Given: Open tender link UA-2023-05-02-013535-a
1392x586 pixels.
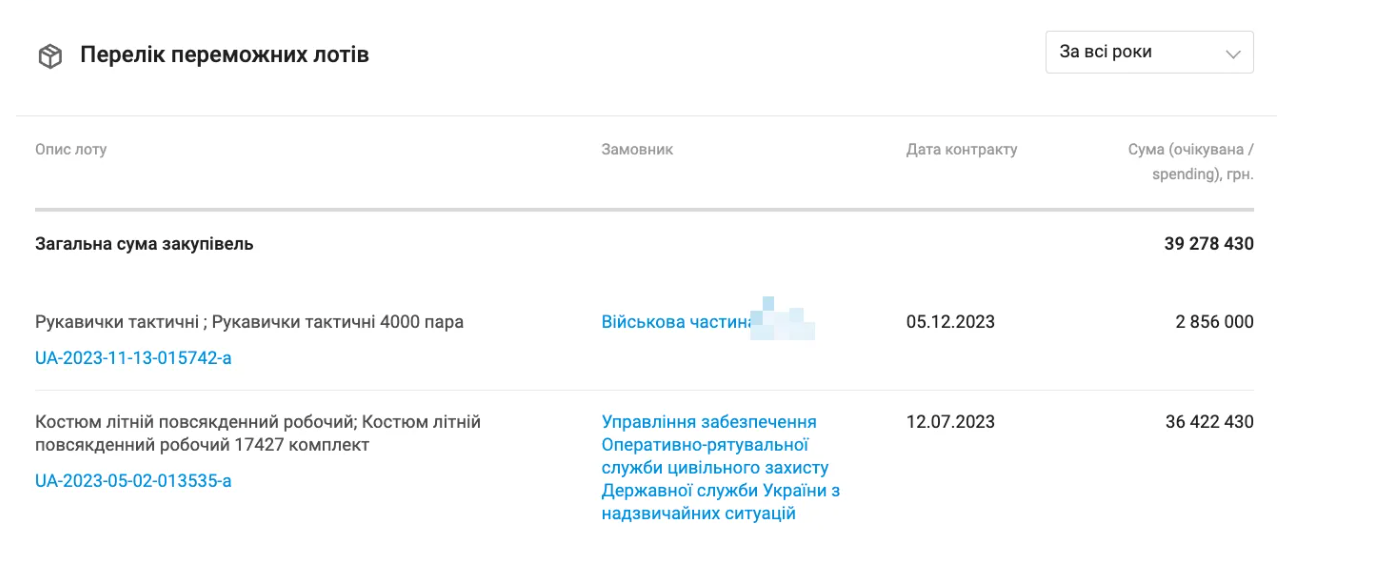Looking at the screenshot, I should point(133,481).
